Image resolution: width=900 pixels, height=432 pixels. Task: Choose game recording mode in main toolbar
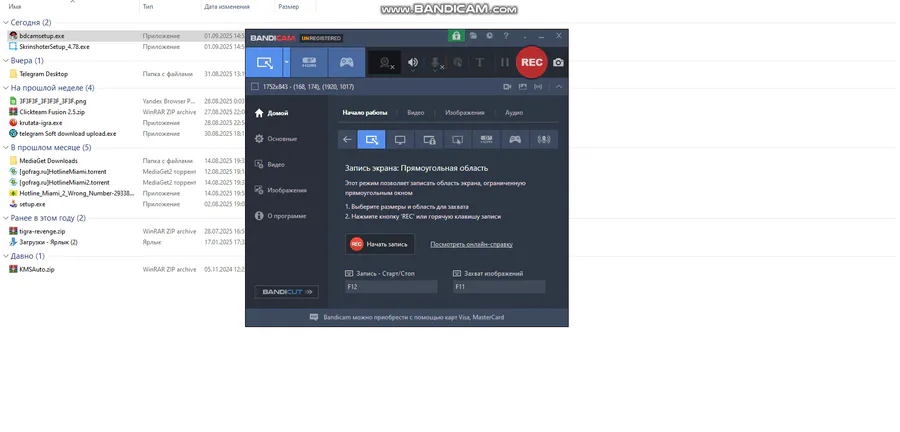coord(347,63)
